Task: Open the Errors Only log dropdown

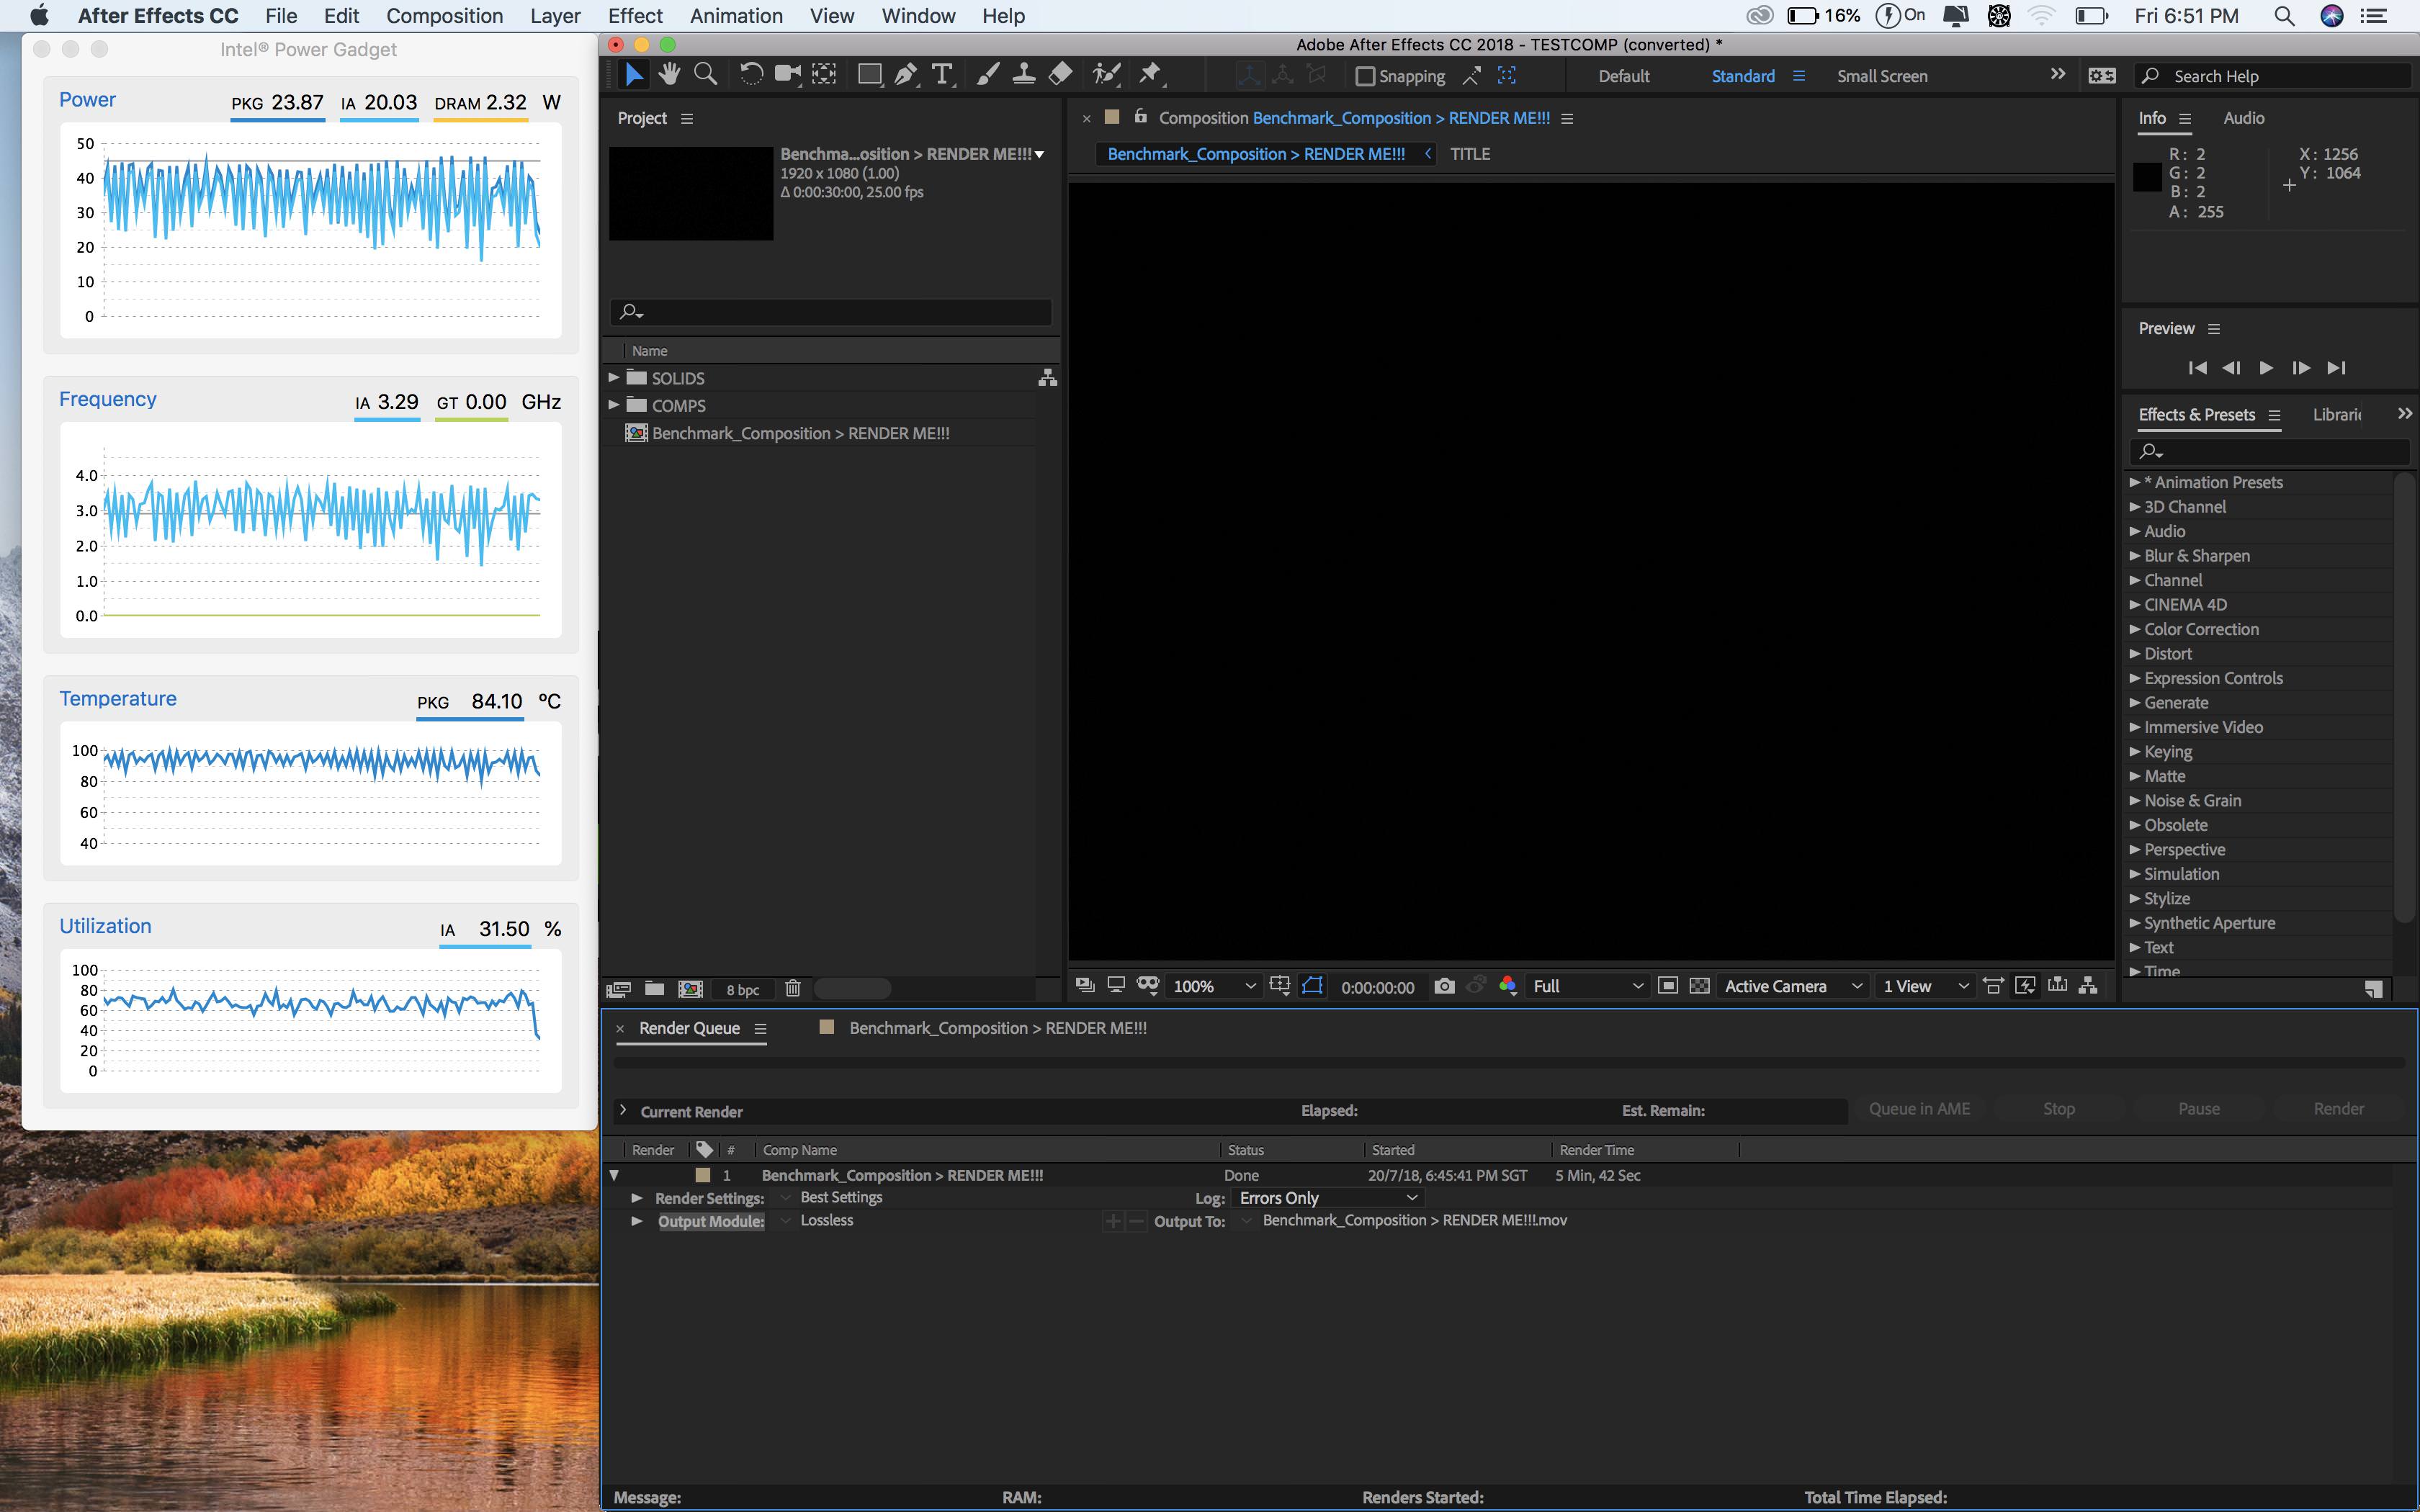Action: (x=1327, y=1198)
